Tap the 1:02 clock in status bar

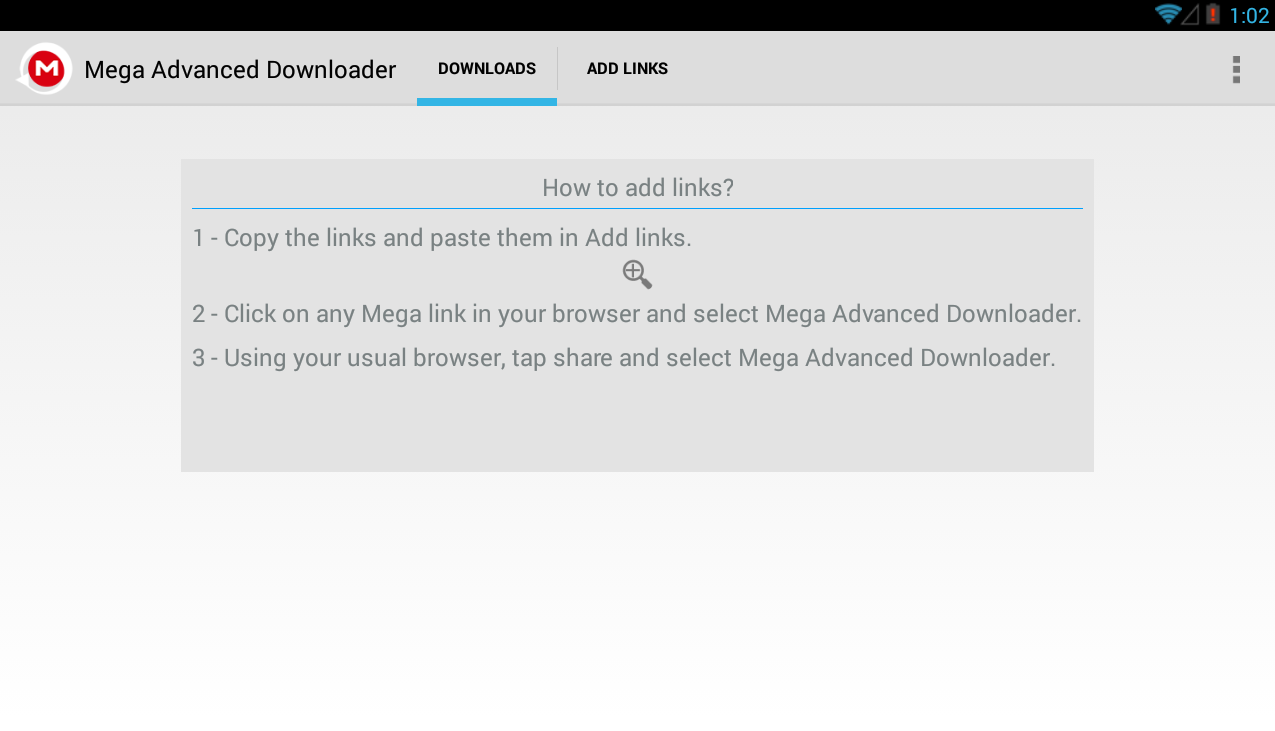(1249, 15)
